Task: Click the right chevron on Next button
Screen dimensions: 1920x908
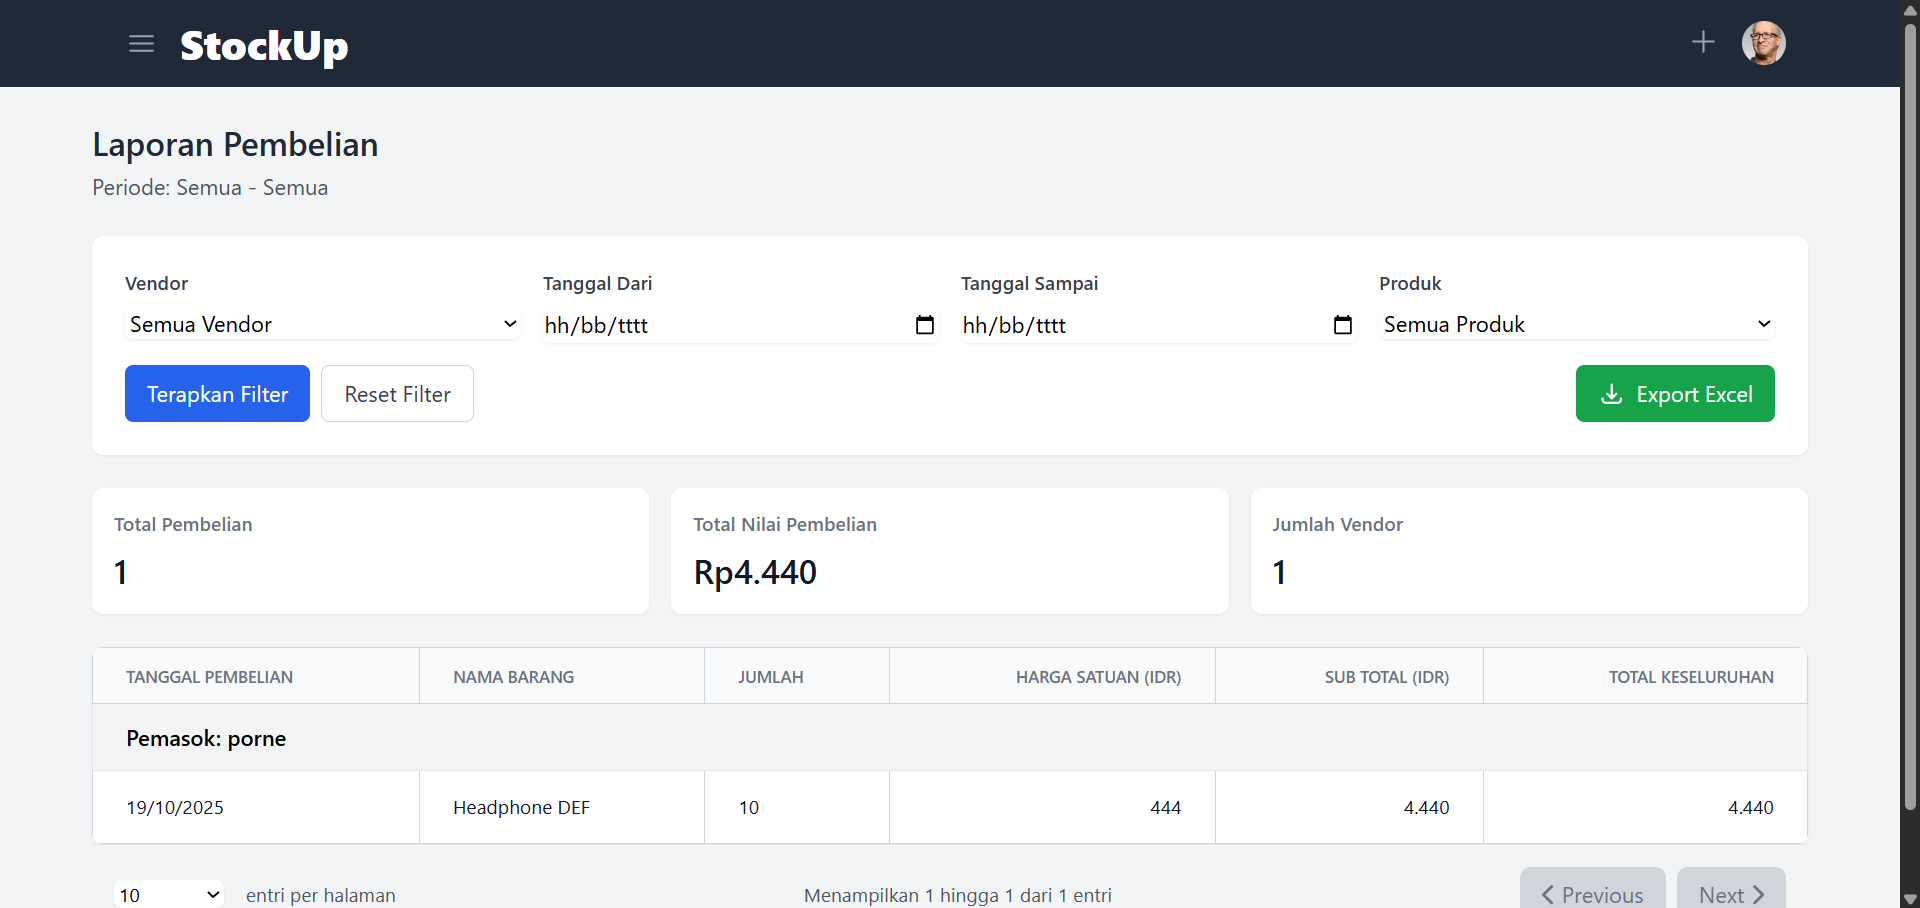Action: point(1761,896)
